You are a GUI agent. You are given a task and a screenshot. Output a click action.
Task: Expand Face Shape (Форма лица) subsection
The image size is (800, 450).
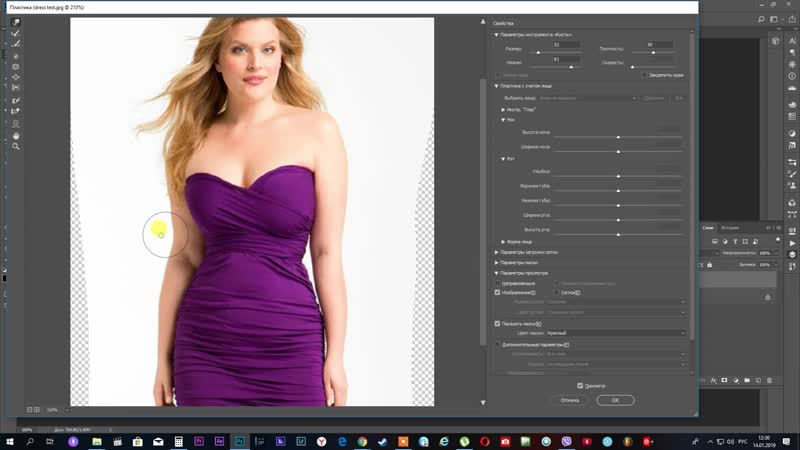click(503, 242)
